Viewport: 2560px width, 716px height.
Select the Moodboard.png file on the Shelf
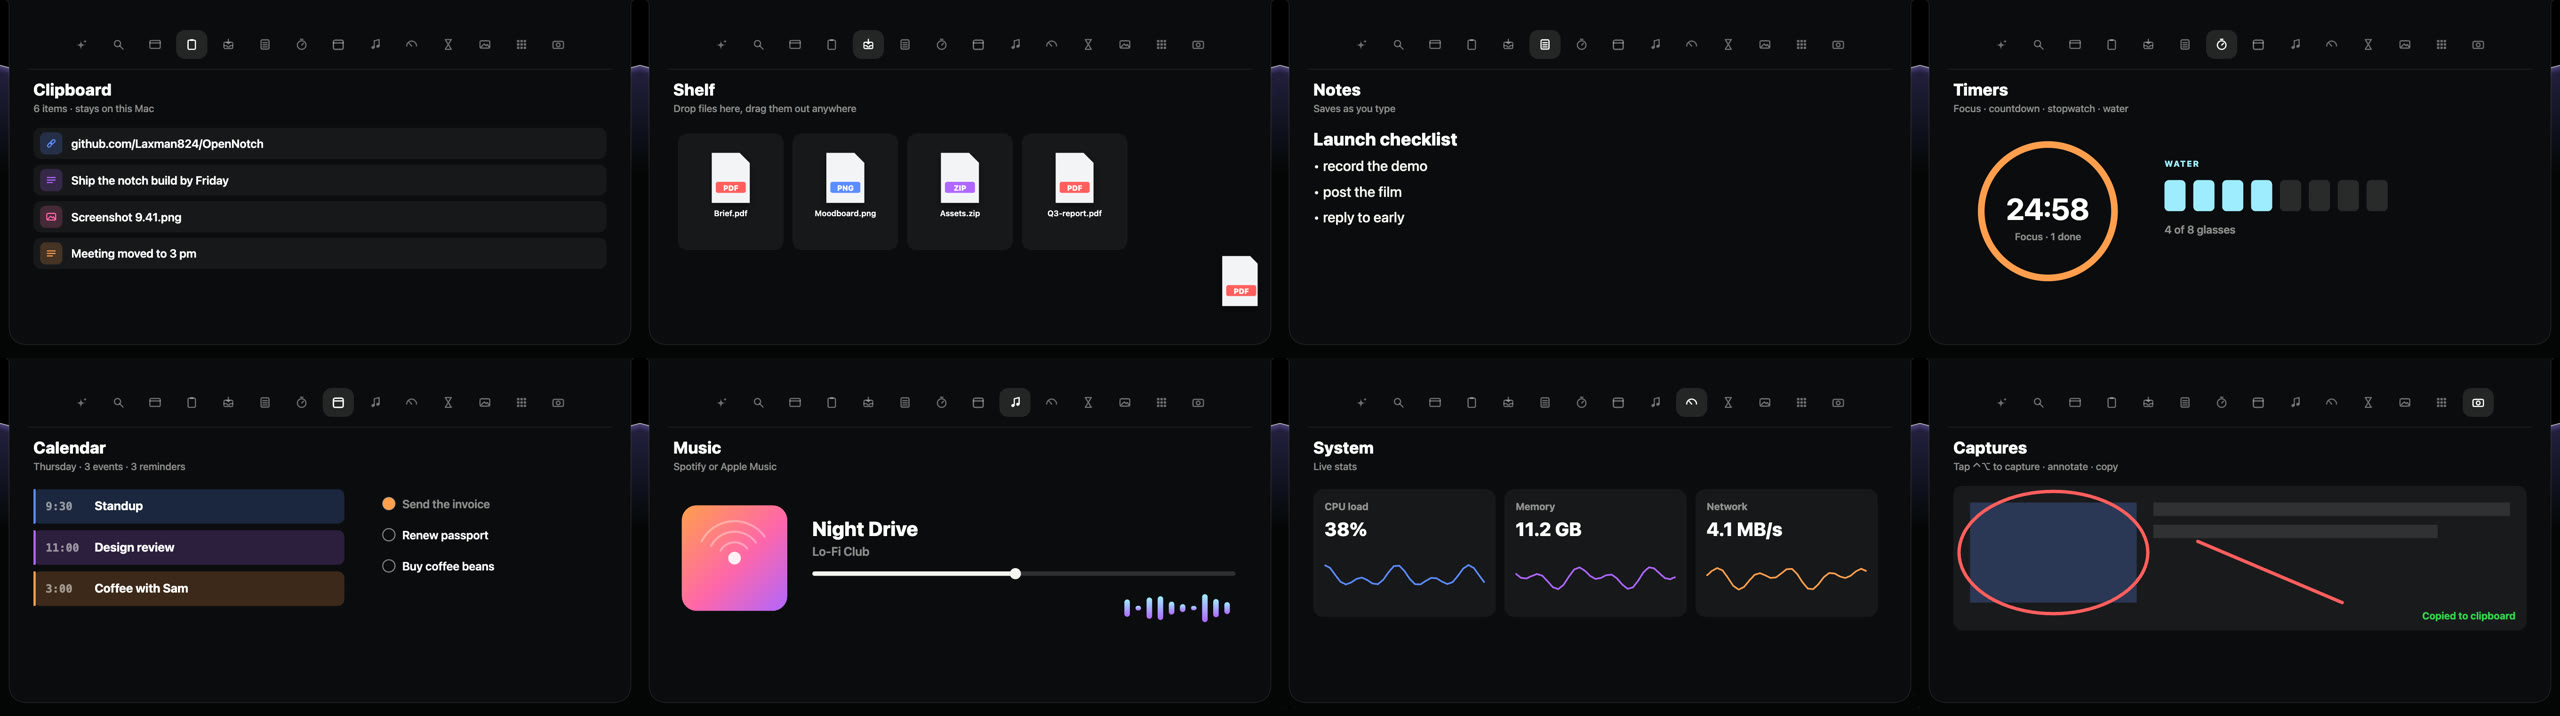click(845, 191)
